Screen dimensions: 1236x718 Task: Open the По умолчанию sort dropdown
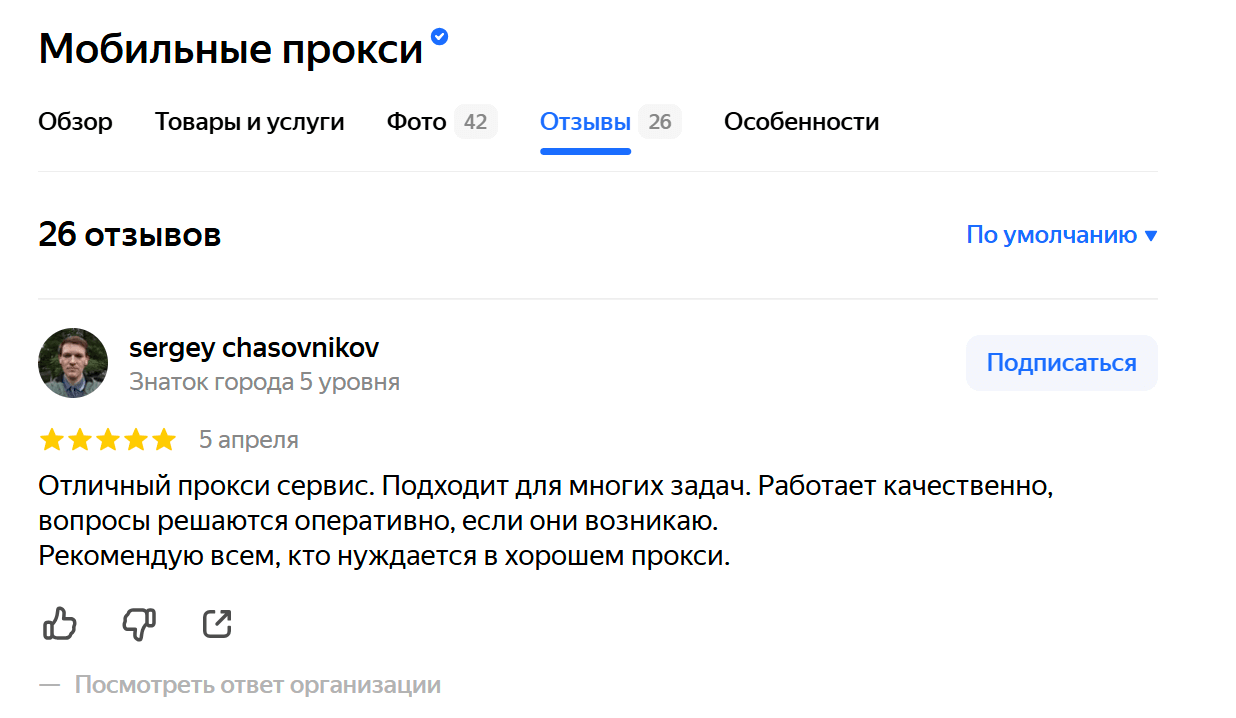pos(1061,235)
